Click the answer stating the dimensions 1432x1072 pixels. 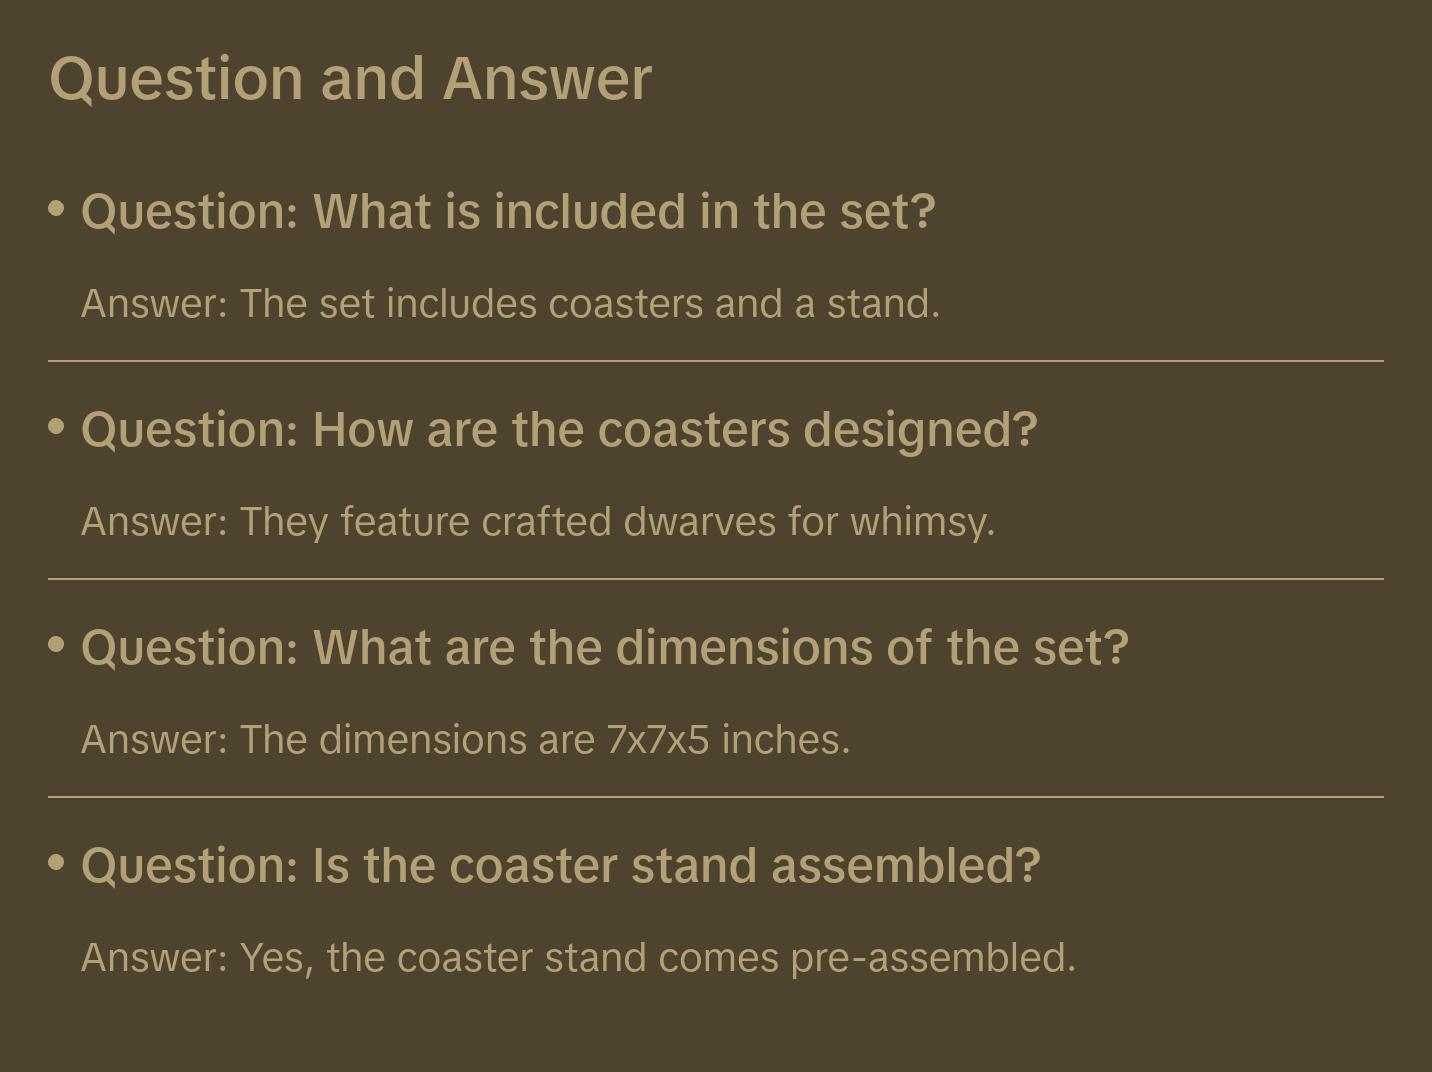click(465, 740)
